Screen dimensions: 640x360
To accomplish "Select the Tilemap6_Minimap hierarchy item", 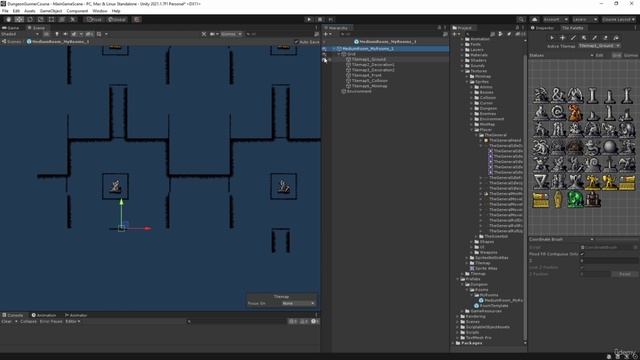I will tap(369, 86).
